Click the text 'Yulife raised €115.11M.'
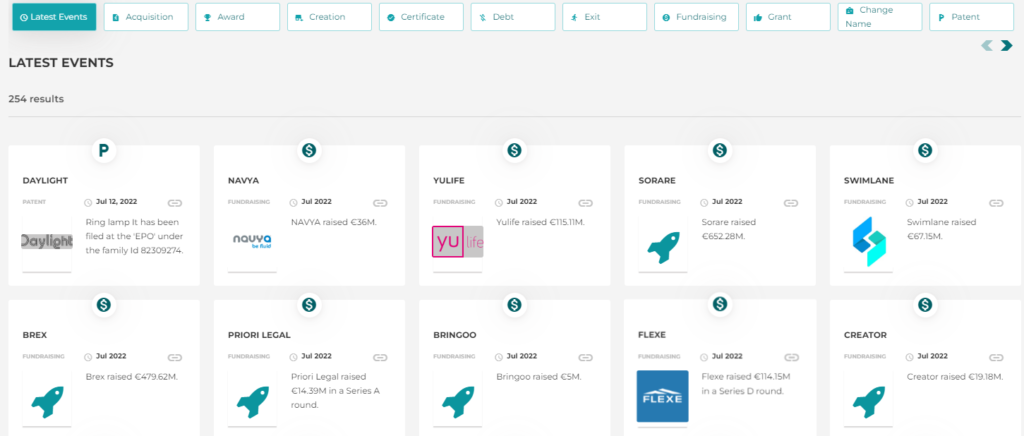Image resolution: width=1024 pixels, height=436 pixels. coord(540,223)
